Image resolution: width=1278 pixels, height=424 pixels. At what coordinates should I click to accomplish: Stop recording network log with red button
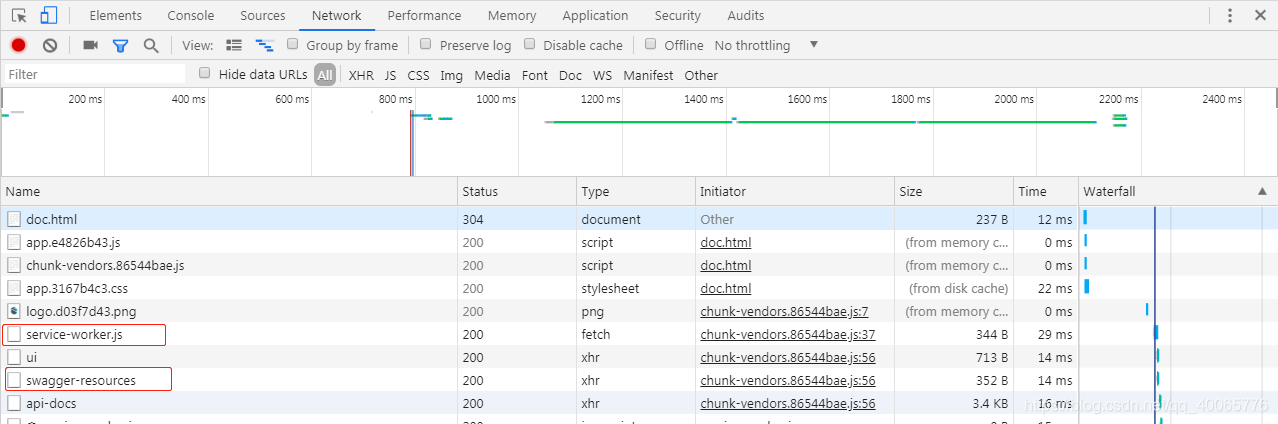tap(18, 45)
